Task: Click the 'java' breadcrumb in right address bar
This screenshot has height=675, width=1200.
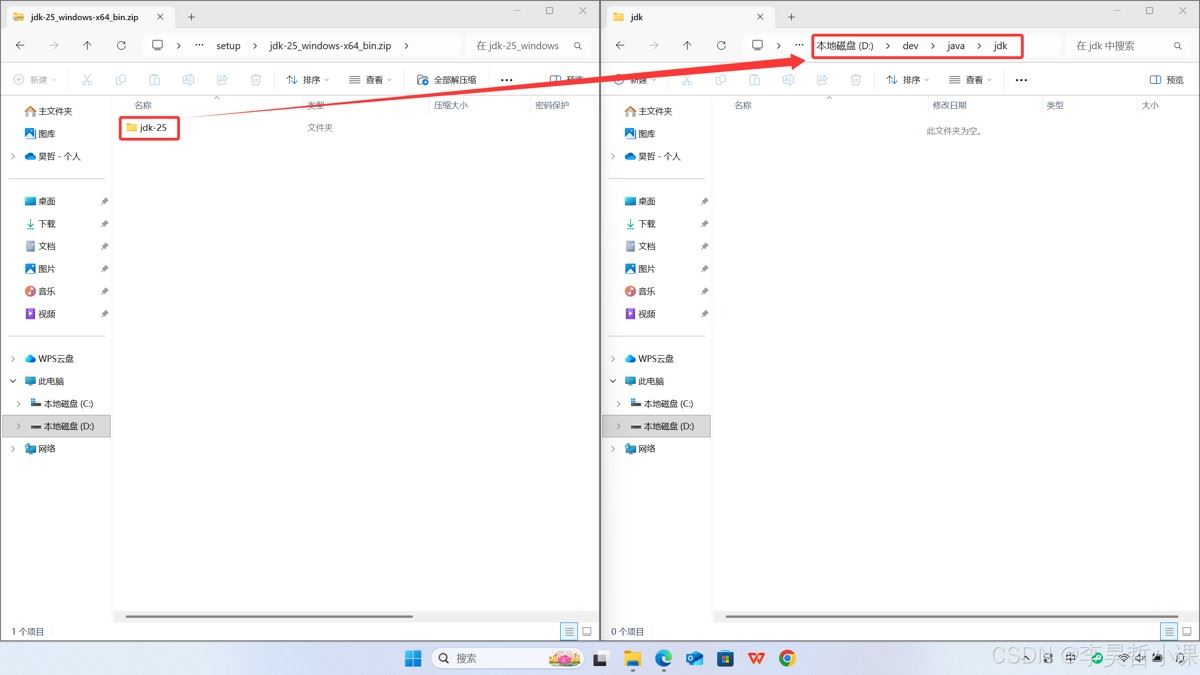Action: click(956, 46)
